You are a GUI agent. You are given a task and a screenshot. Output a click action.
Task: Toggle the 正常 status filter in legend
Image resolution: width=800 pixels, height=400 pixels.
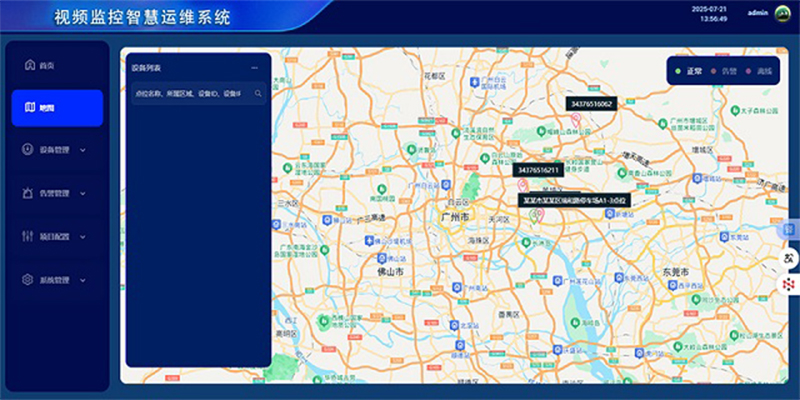click(x=688, y=72)
